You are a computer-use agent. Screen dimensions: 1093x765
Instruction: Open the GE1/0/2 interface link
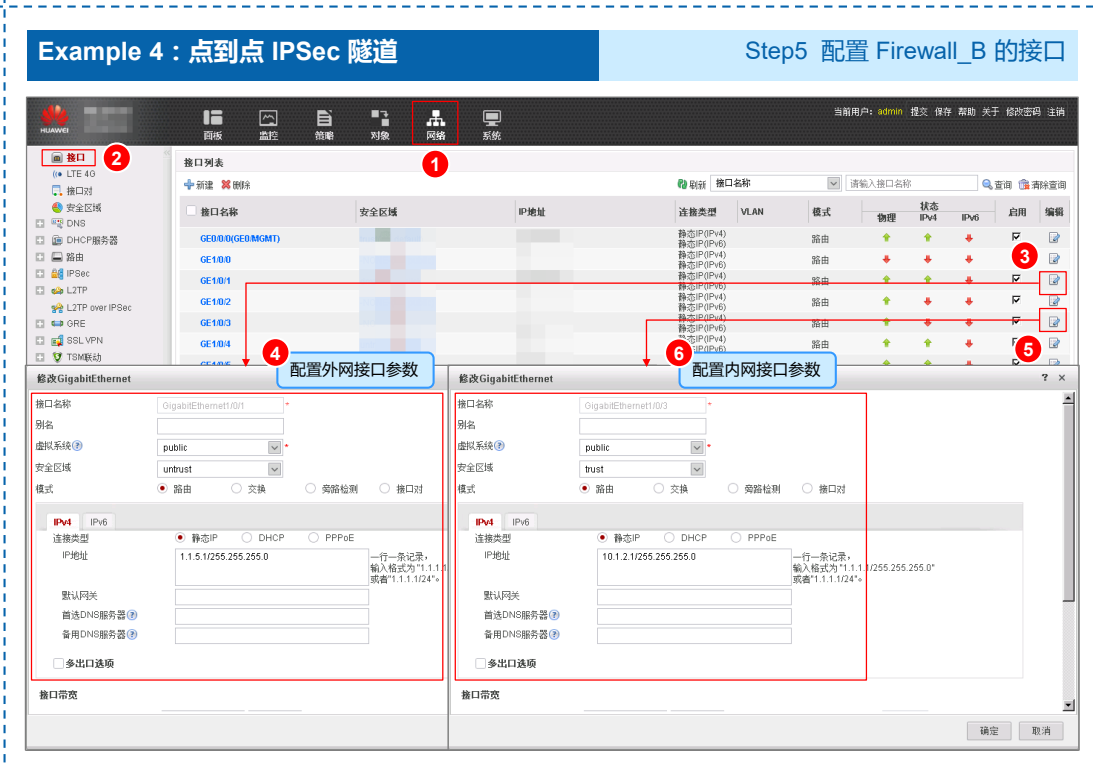point(215,302)
